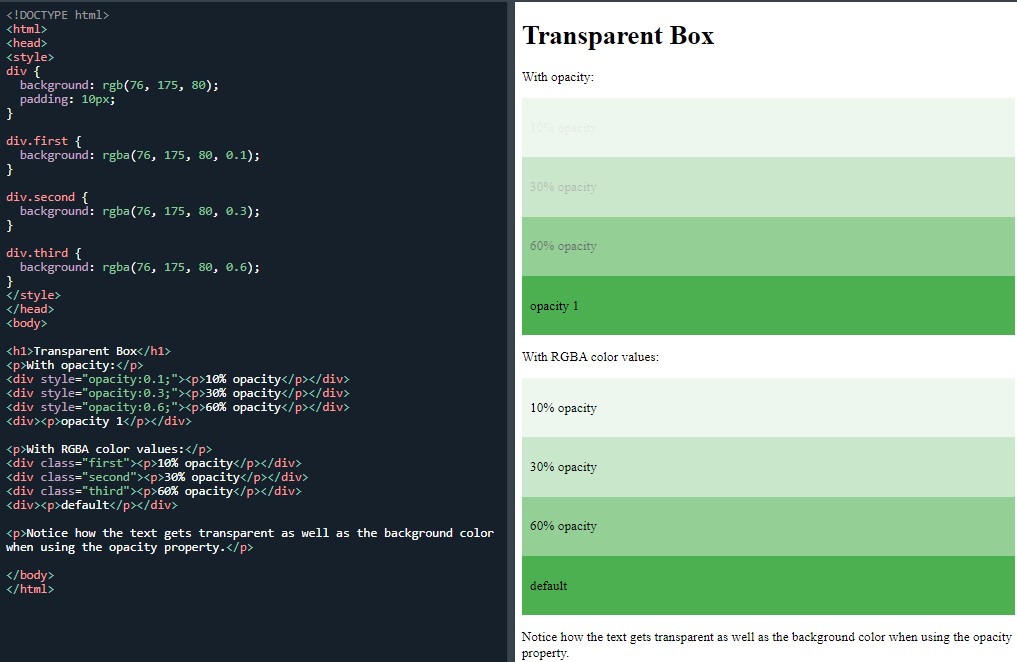Screen dimensions: 1017x662
Task: Select the opacity:0.6 inline style
Action: coord(128,406)
